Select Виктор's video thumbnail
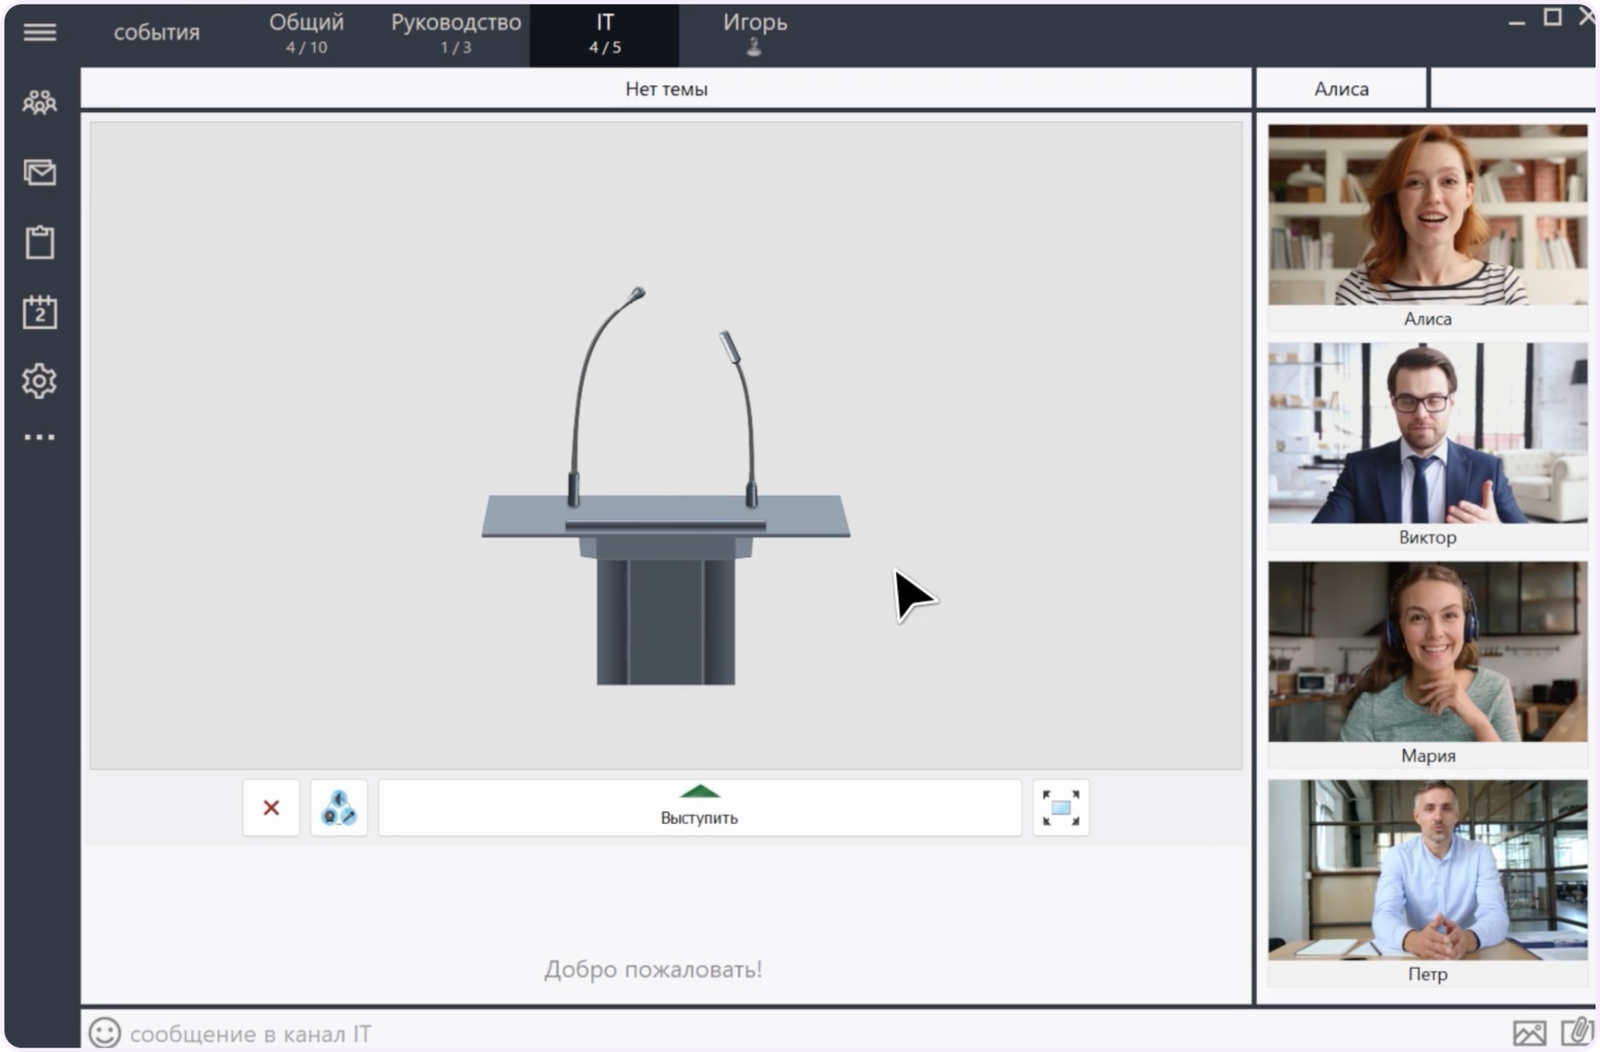 tap(1428, 445)
